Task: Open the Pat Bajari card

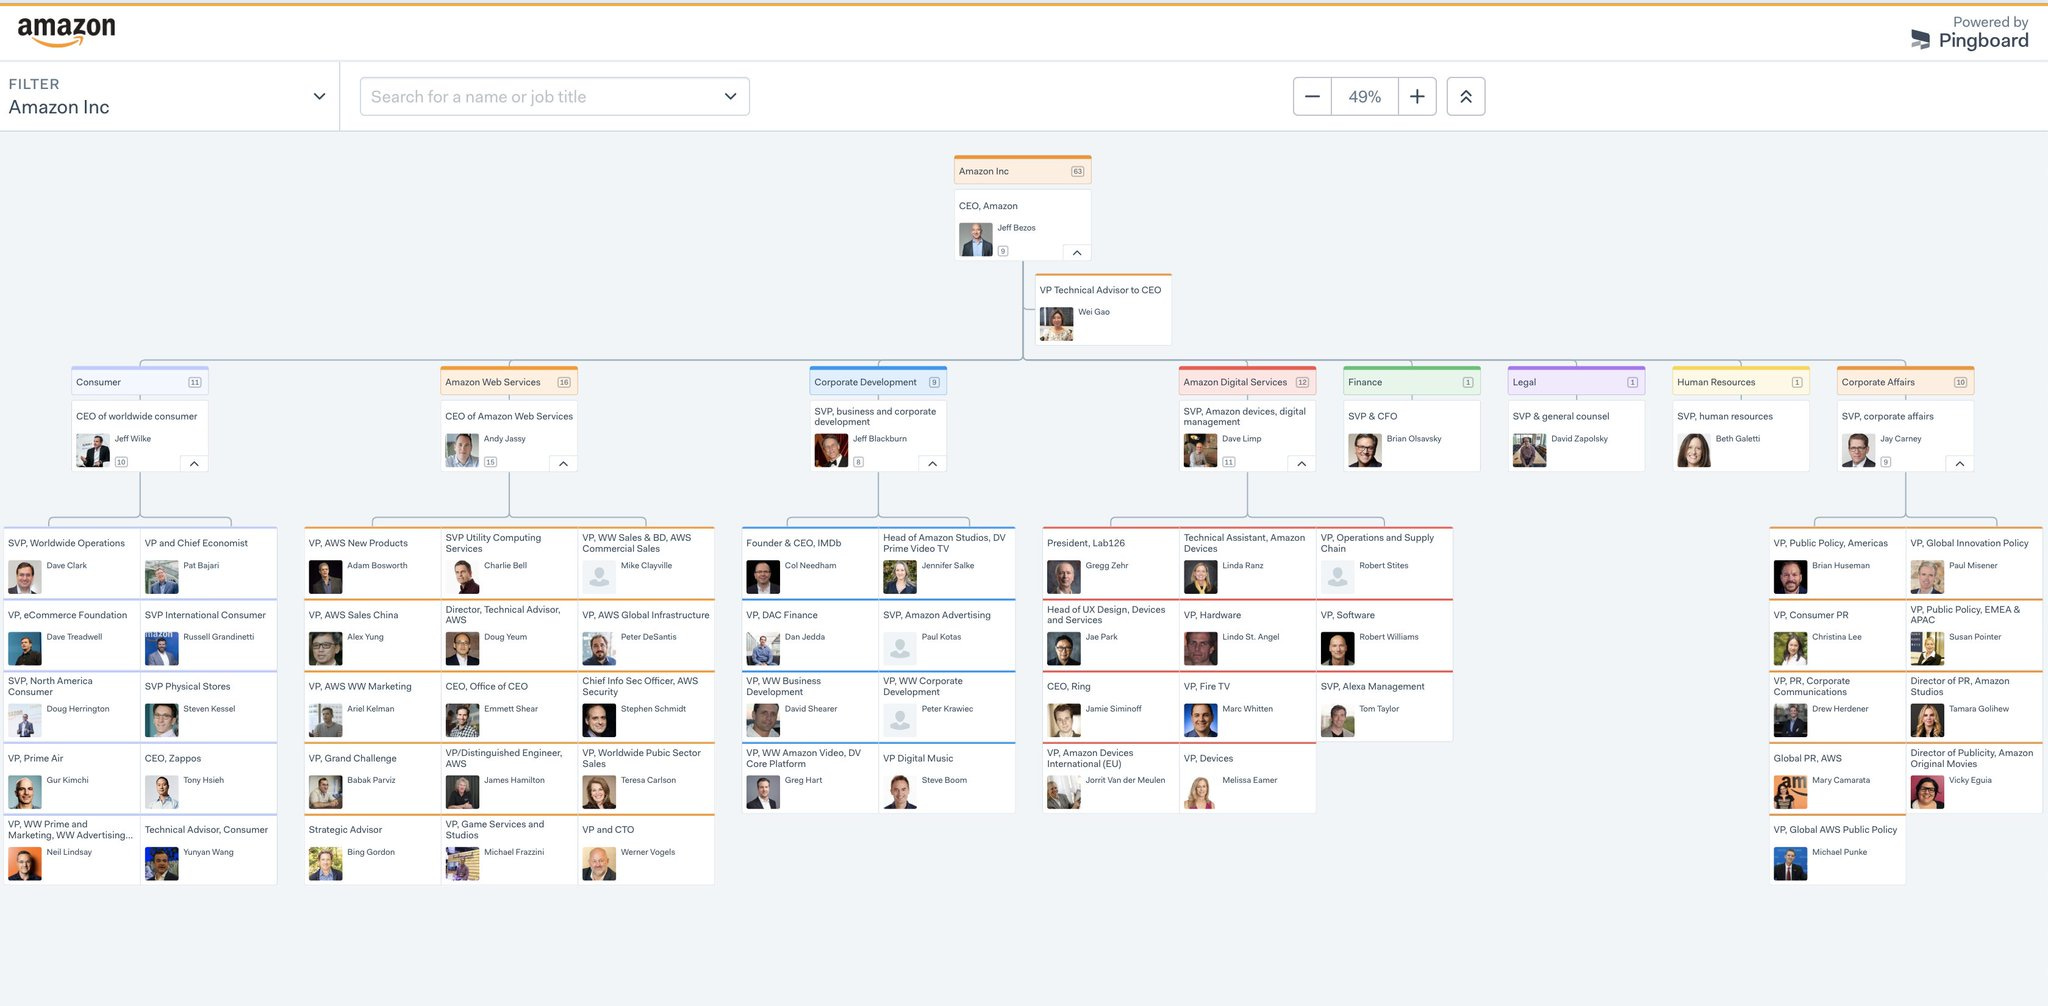Action: coord(208,563)
